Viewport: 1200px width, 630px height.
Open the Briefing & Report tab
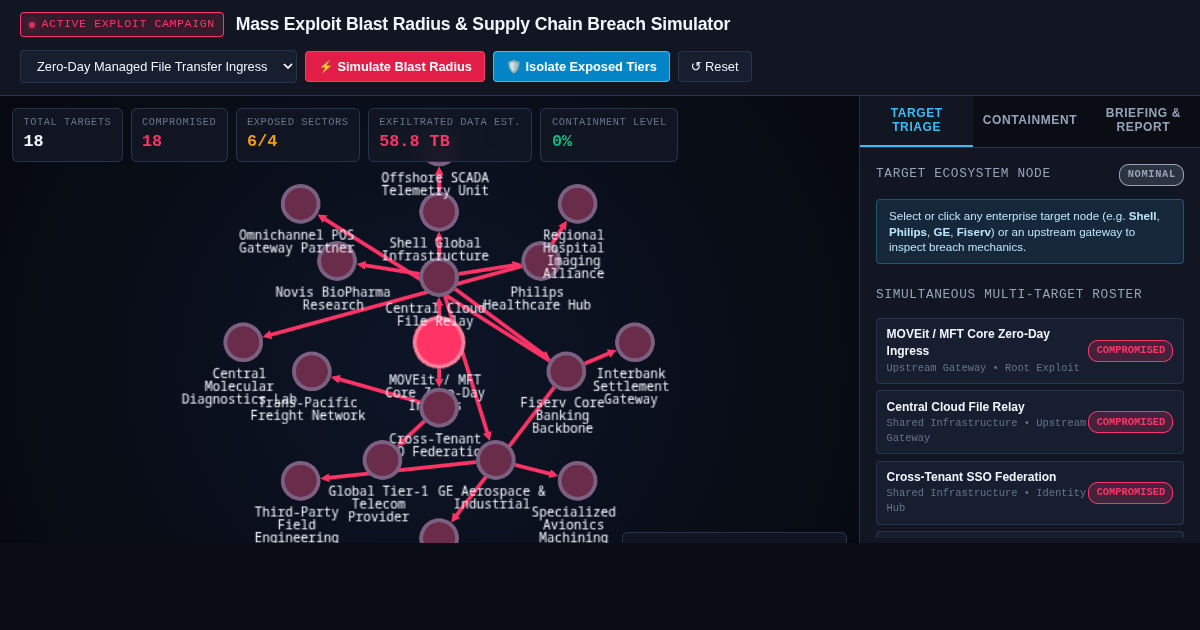(1143, 120)
